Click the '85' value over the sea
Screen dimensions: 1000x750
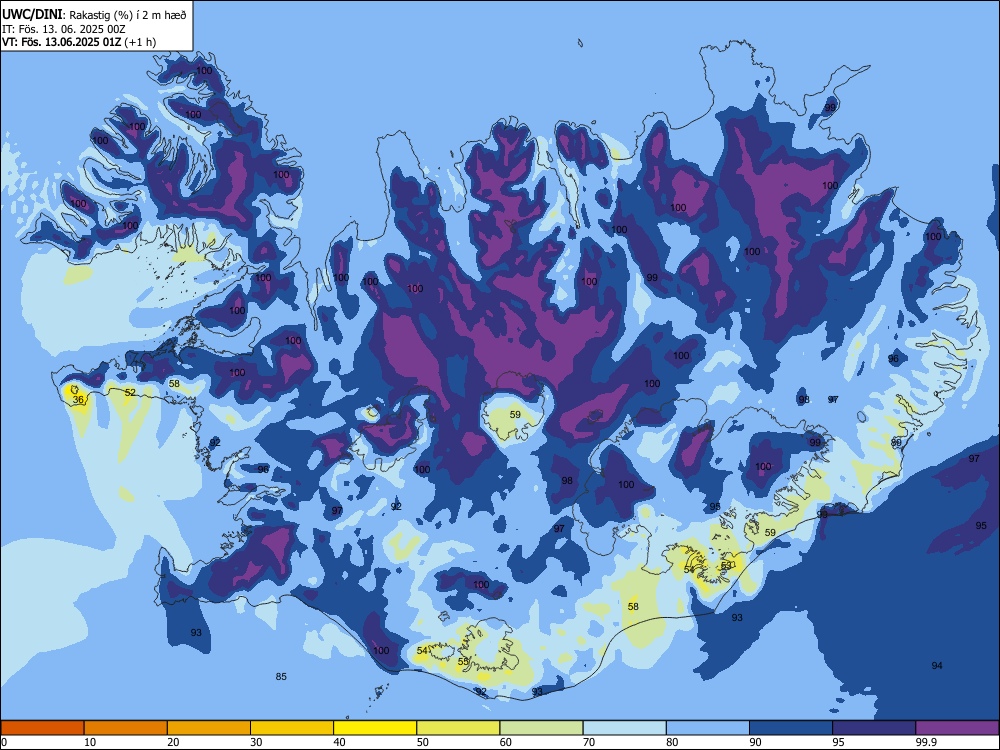[x=281, y=677]
